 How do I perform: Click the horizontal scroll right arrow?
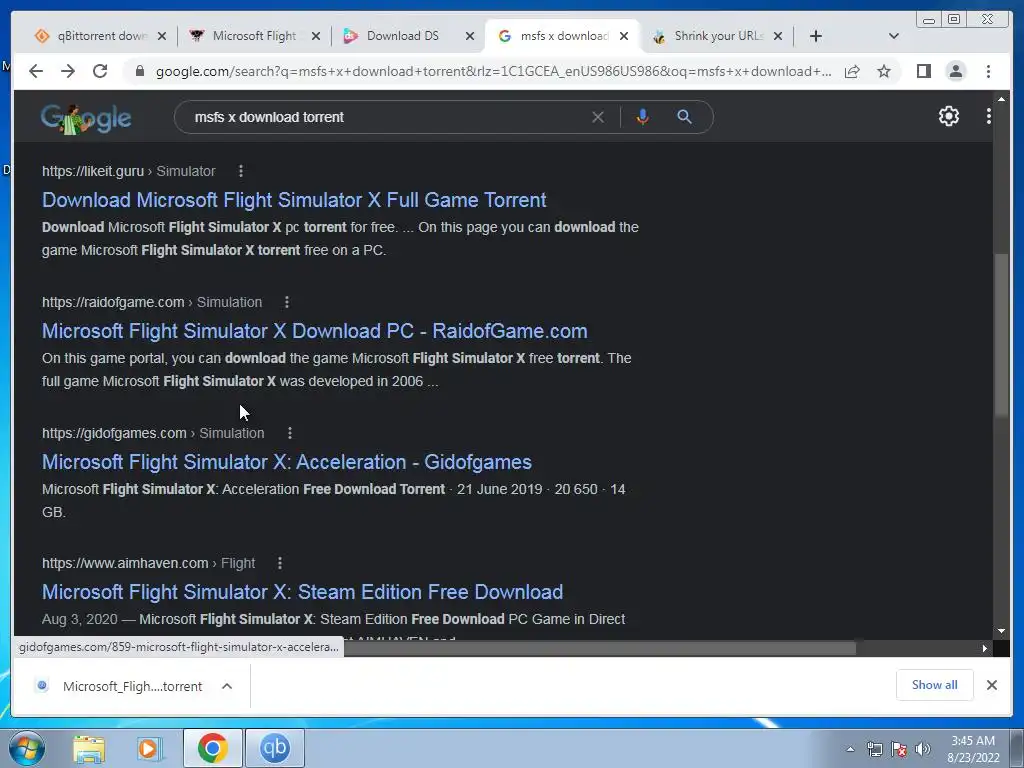pos(984,648)
